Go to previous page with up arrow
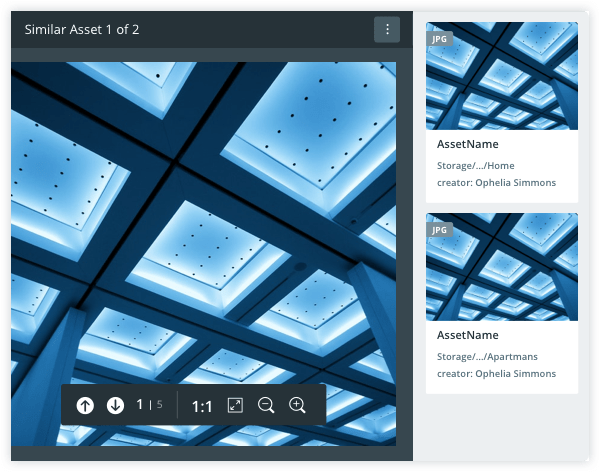Screen dimensions: 600x472 coord(85,405)
